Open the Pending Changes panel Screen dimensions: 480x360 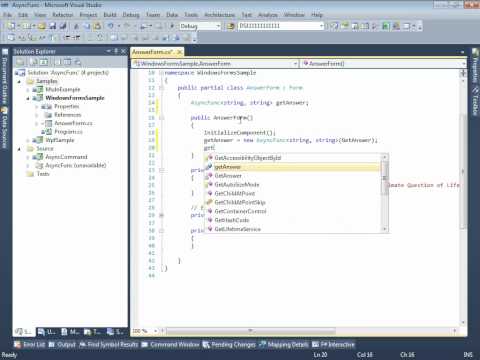tap(229, 345)
